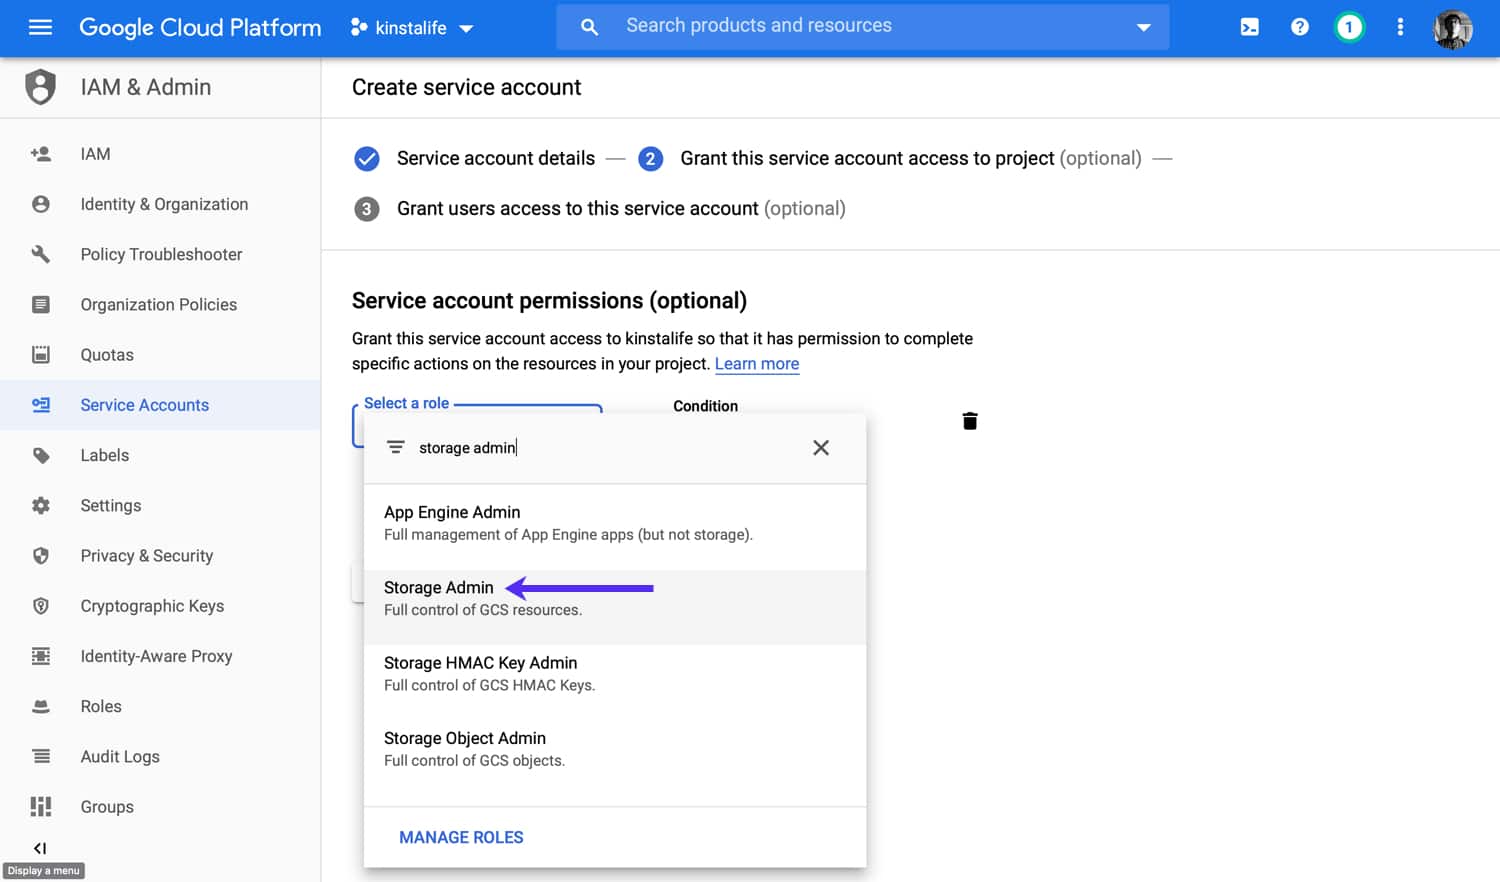The height and width of the screenshot is (882, 1500).
Task: Click the search magnifier icon
Action: coord(589,27)
